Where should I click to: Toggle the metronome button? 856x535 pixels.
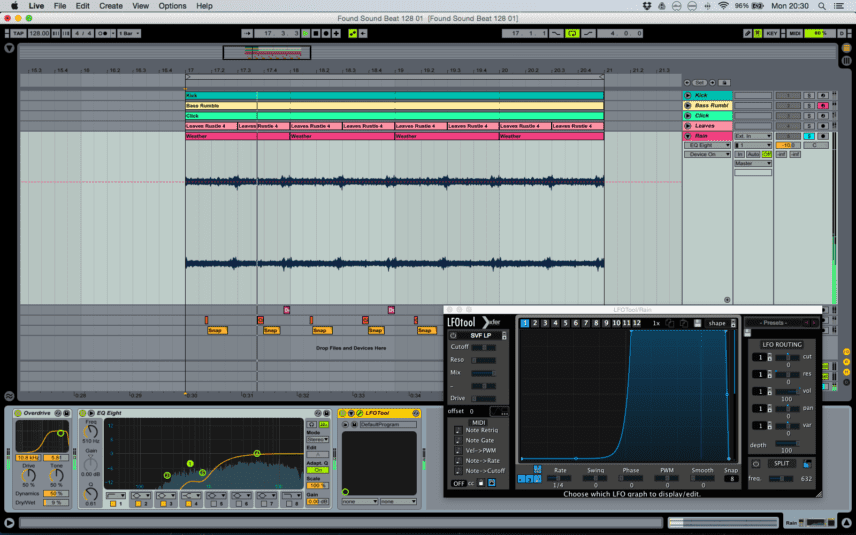coord(102,33)
